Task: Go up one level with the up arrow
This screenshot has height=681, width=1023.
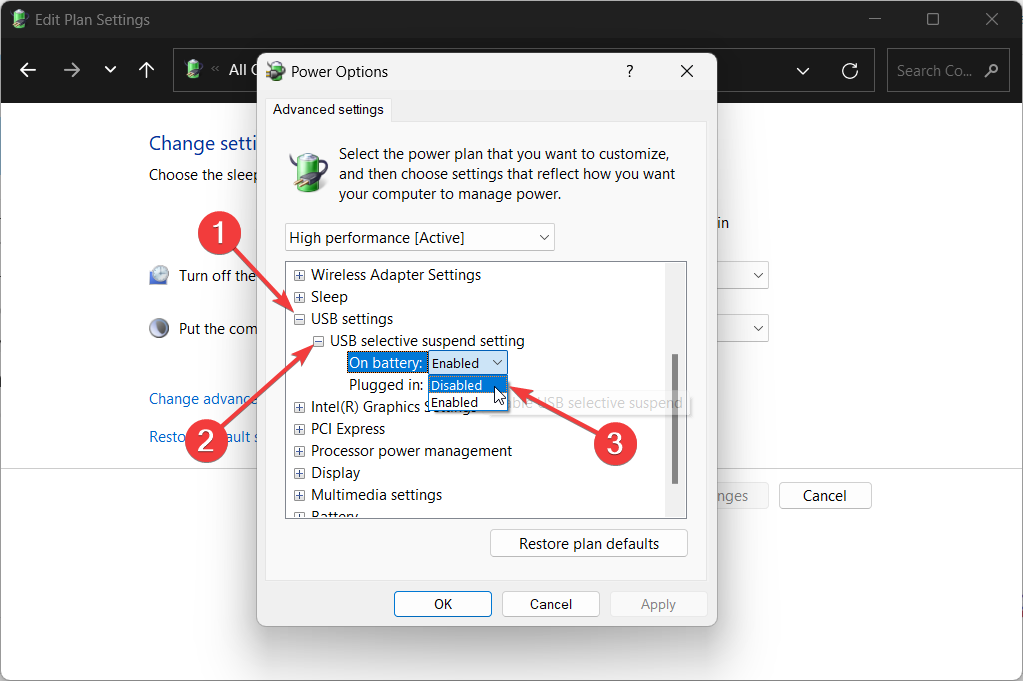Action: click(146, 70)
